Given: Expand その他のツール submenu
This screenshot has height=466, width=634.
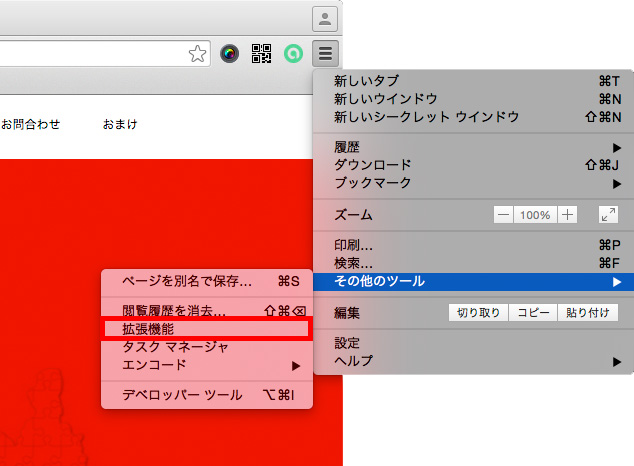Looking at the screenshot, I should click(x=473, y=281).
